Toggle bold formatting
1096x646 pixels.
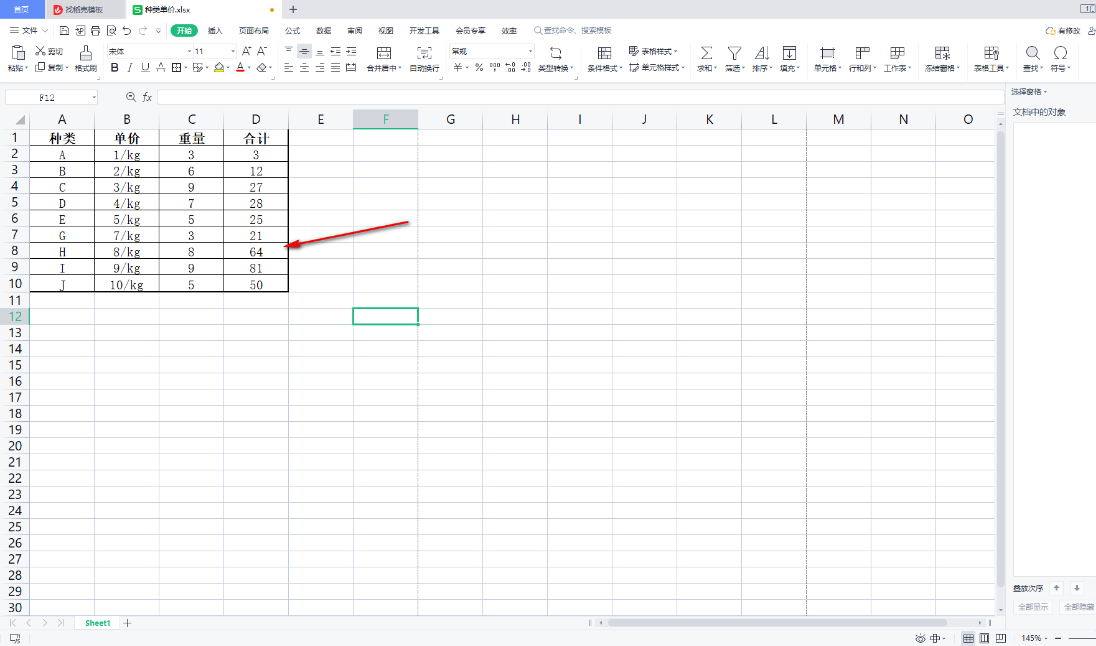click(115, 68)
